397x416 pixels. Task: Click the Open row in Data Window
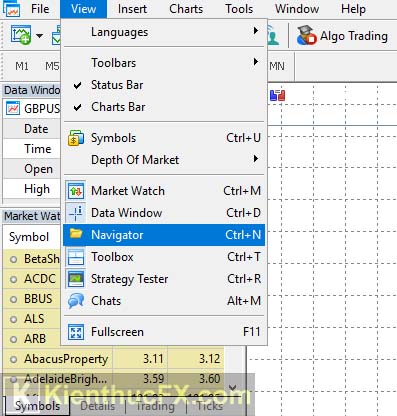[x=32, y=169]
